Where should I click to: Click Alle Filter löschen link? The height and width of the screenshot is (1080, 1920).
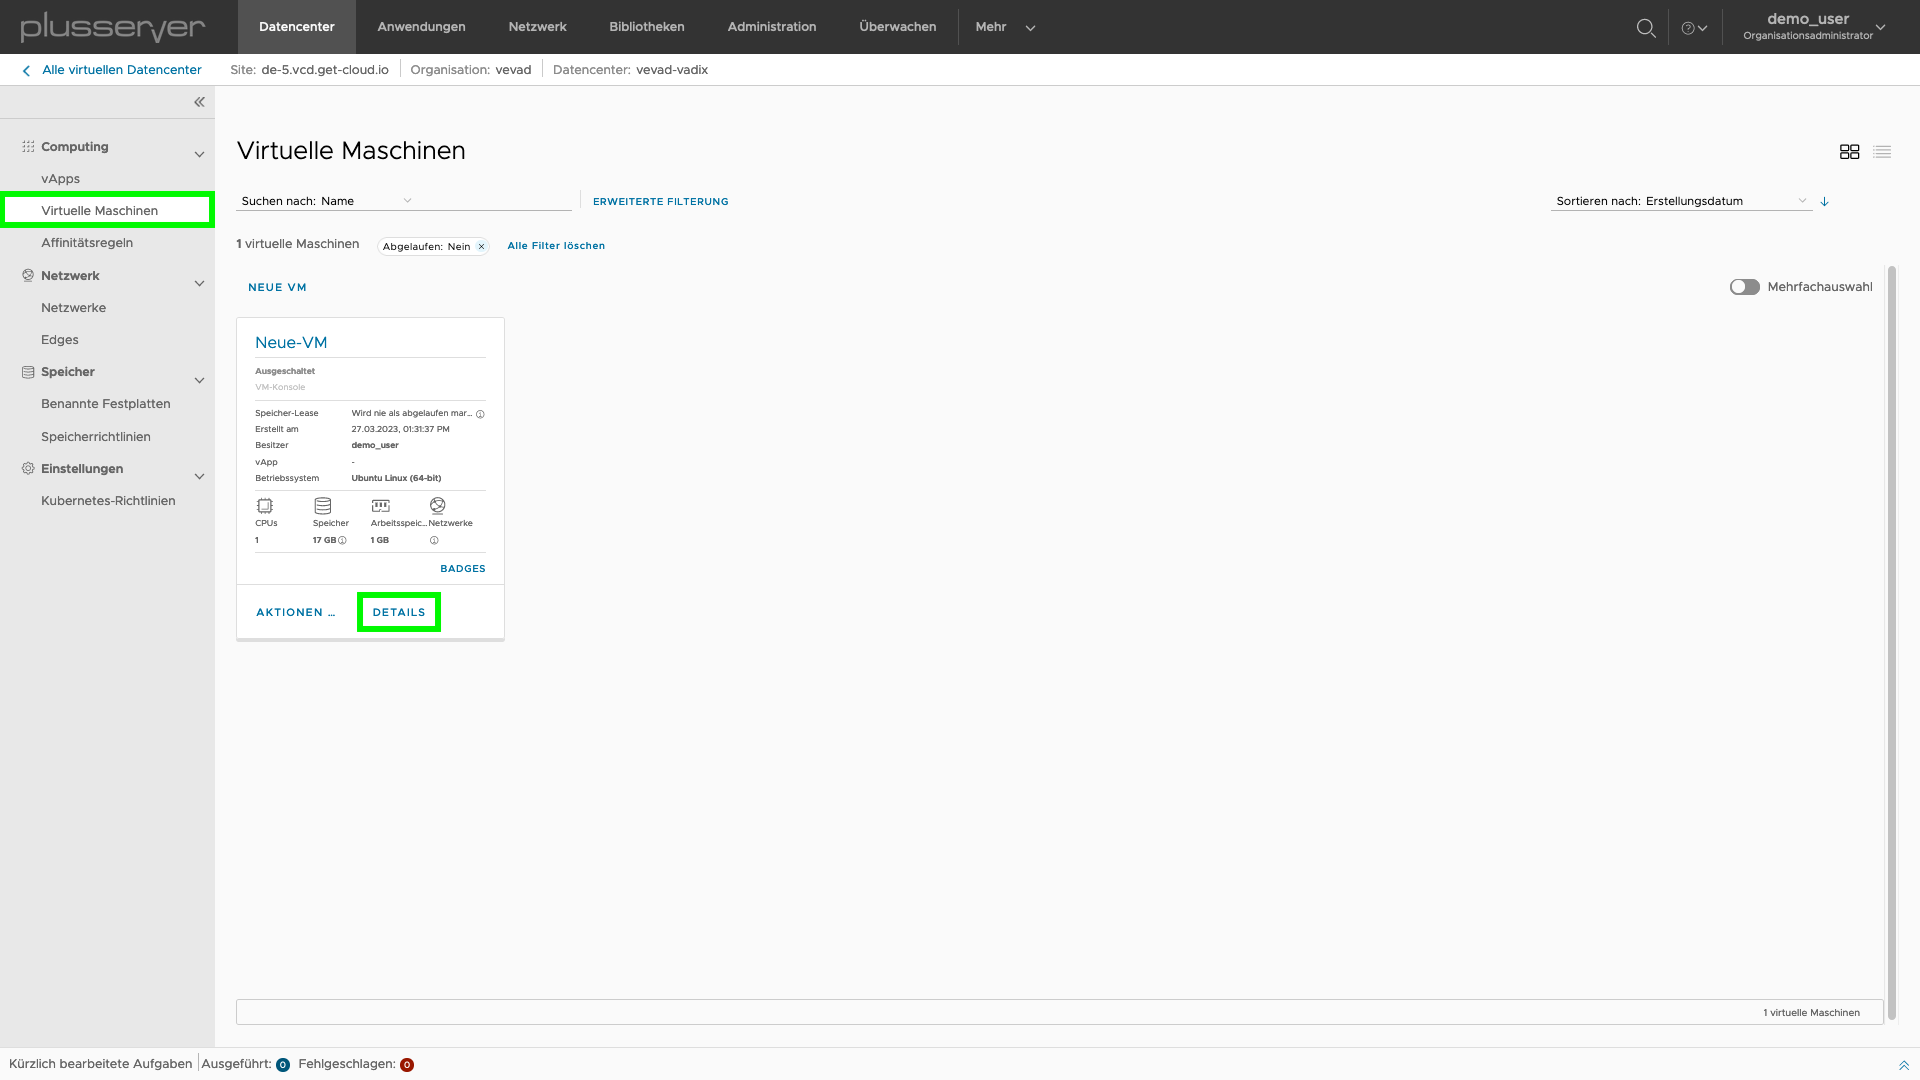[x=556, y=246]
